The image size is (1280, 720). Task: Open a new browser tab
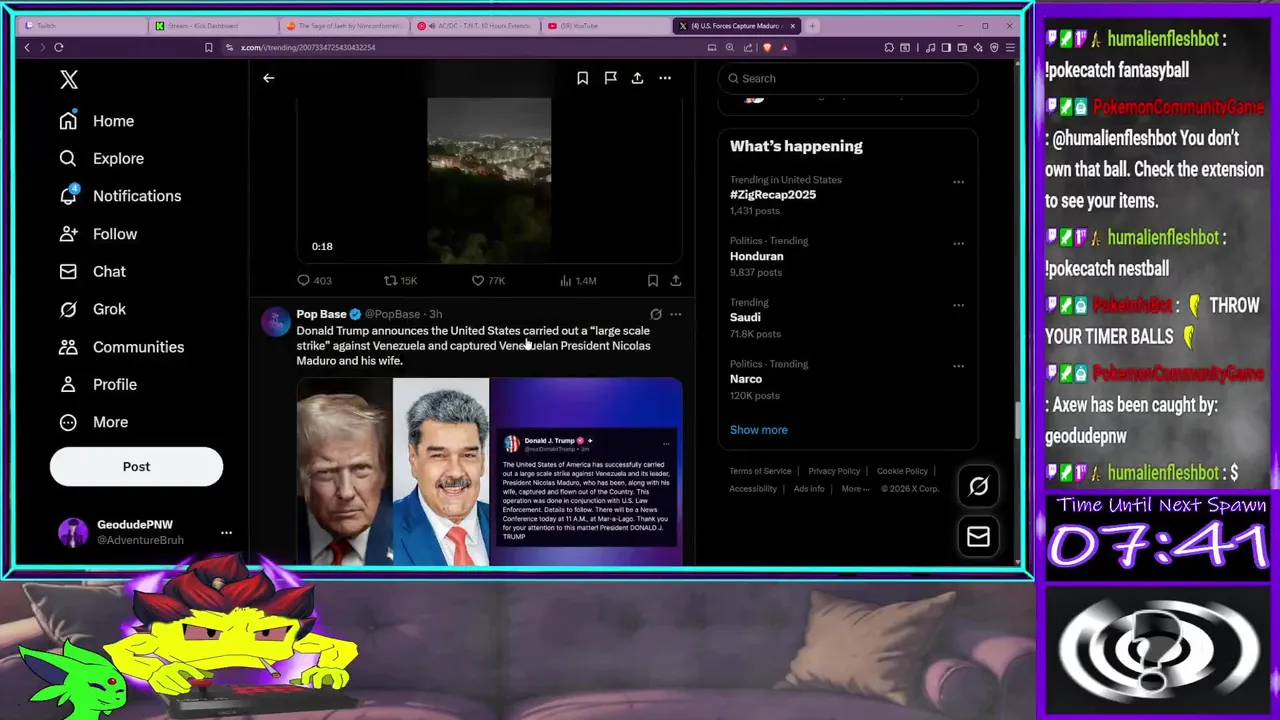click(813, 26)
